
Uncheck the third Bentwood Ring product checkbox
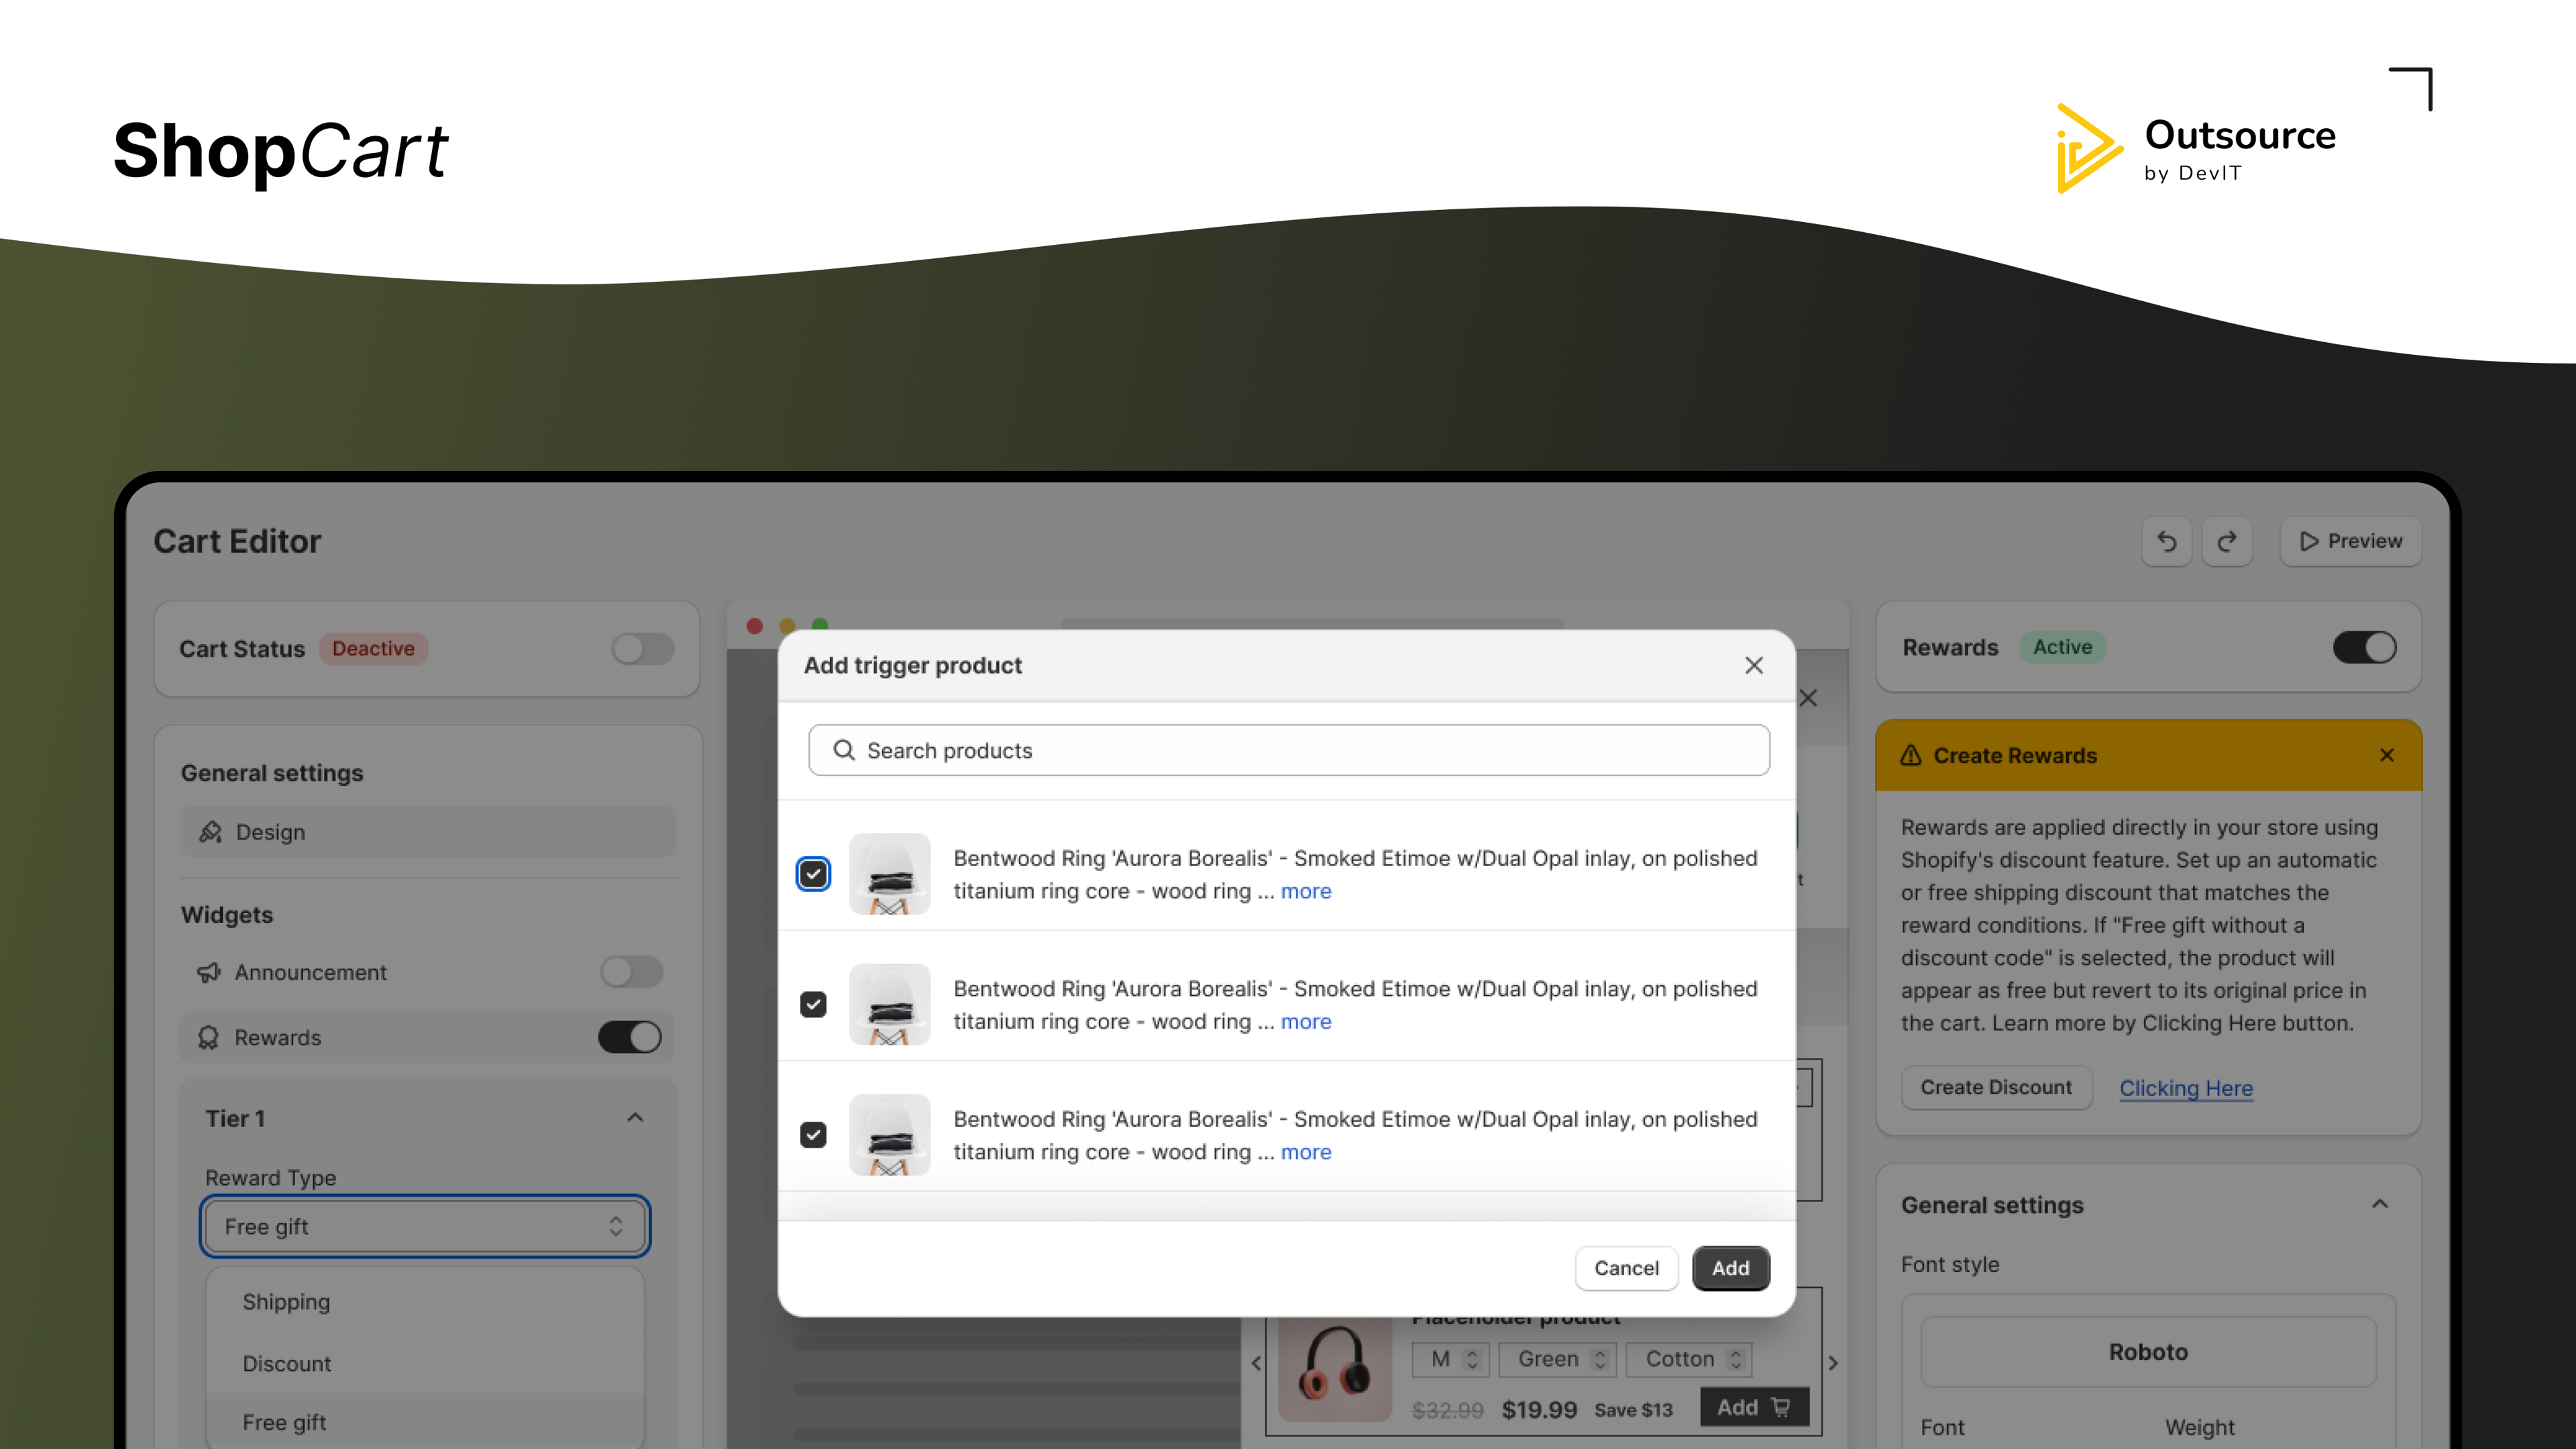point(813,1134)
